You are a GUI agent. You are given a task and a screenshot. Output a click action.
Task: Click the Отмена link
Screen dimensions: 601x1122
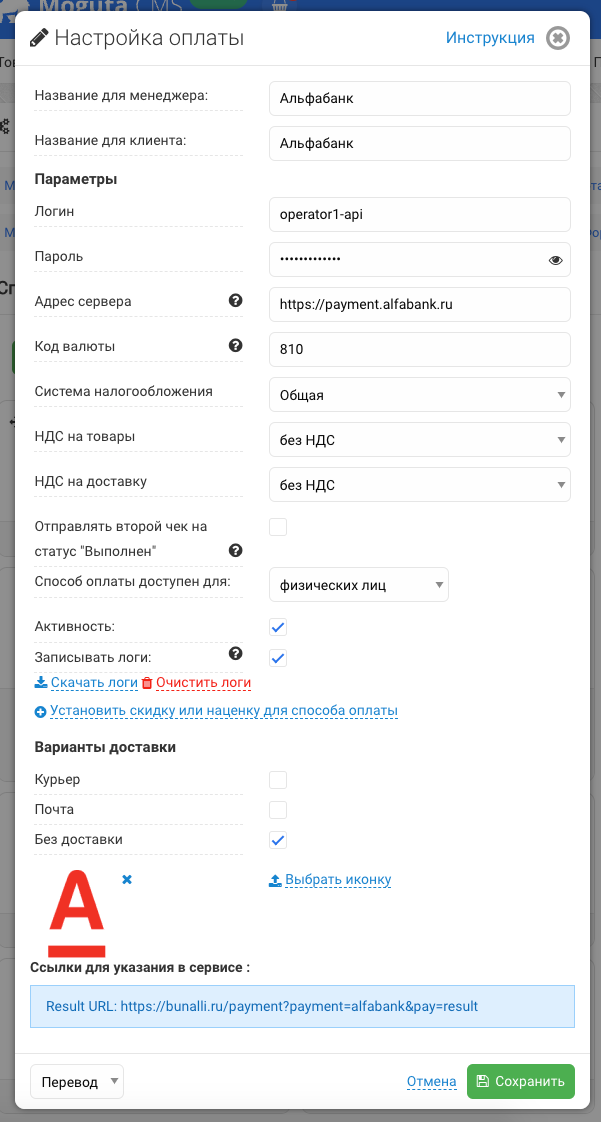point(431,1081)
